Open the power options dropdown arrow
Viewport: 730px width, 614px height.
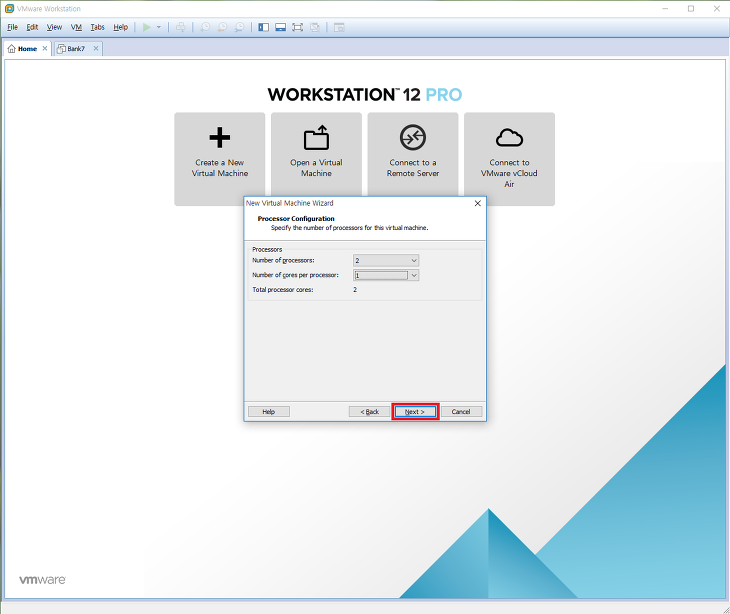[x=159, y=27]
